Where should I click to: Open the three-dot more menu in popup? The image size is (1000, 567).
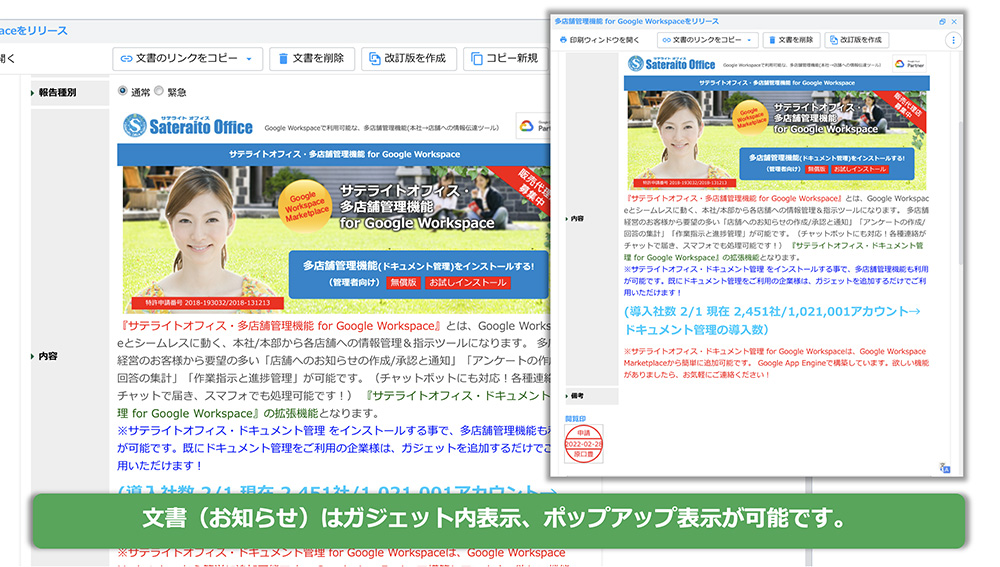(953, 40)
